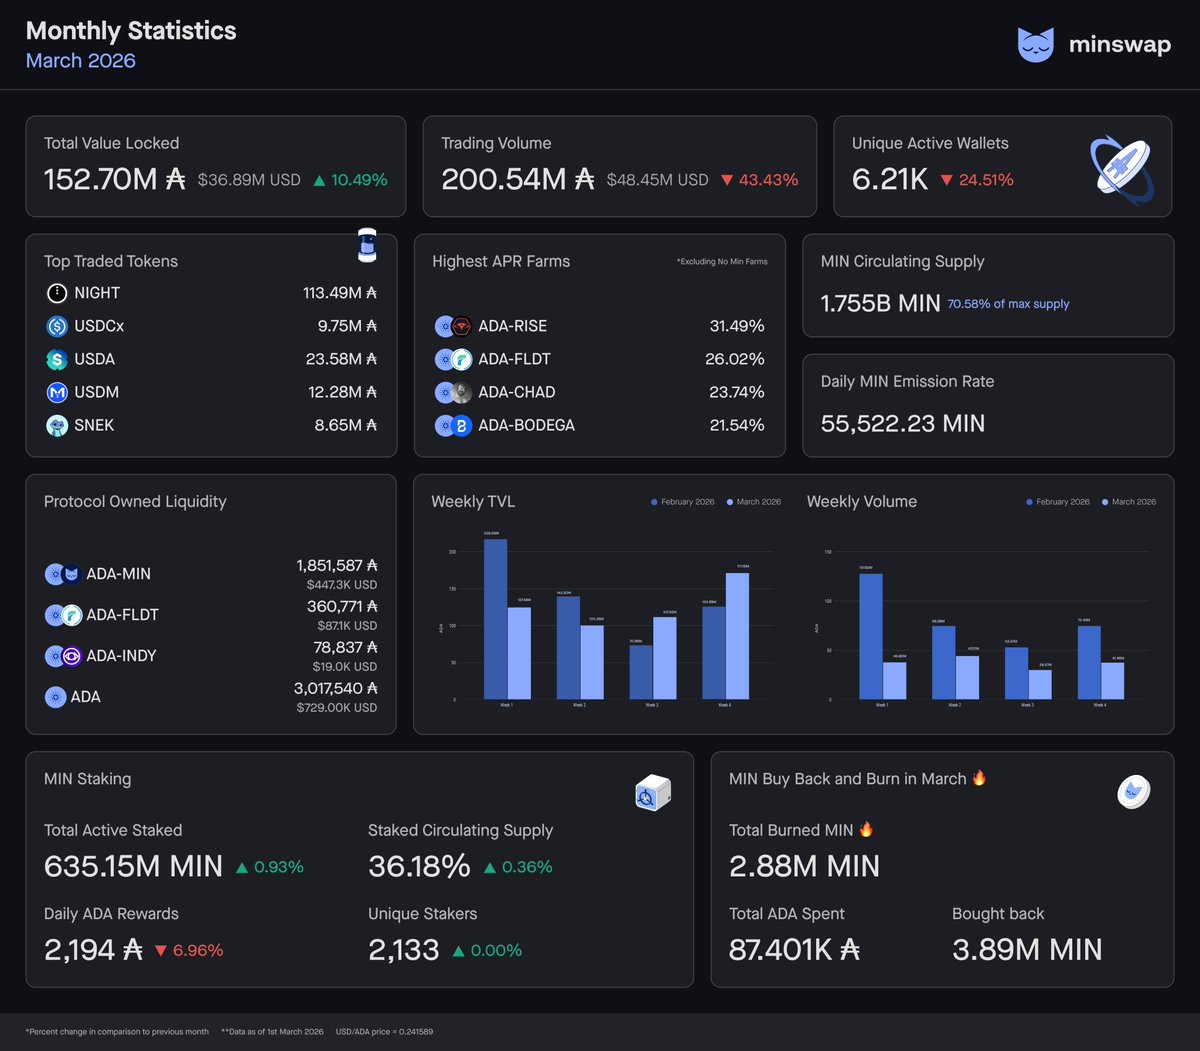Select the SNEK token icon
The image size is (1200, 1051).
[57, 425]
